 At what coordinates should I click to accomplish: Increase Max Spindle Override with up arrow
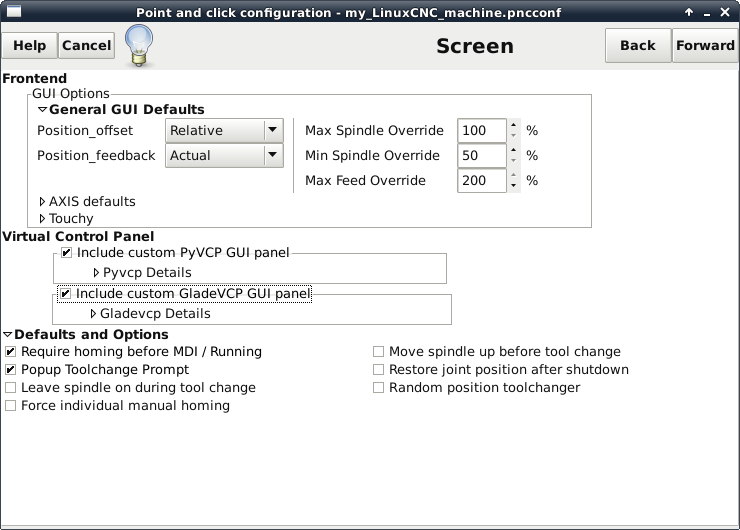coord(513,126)
